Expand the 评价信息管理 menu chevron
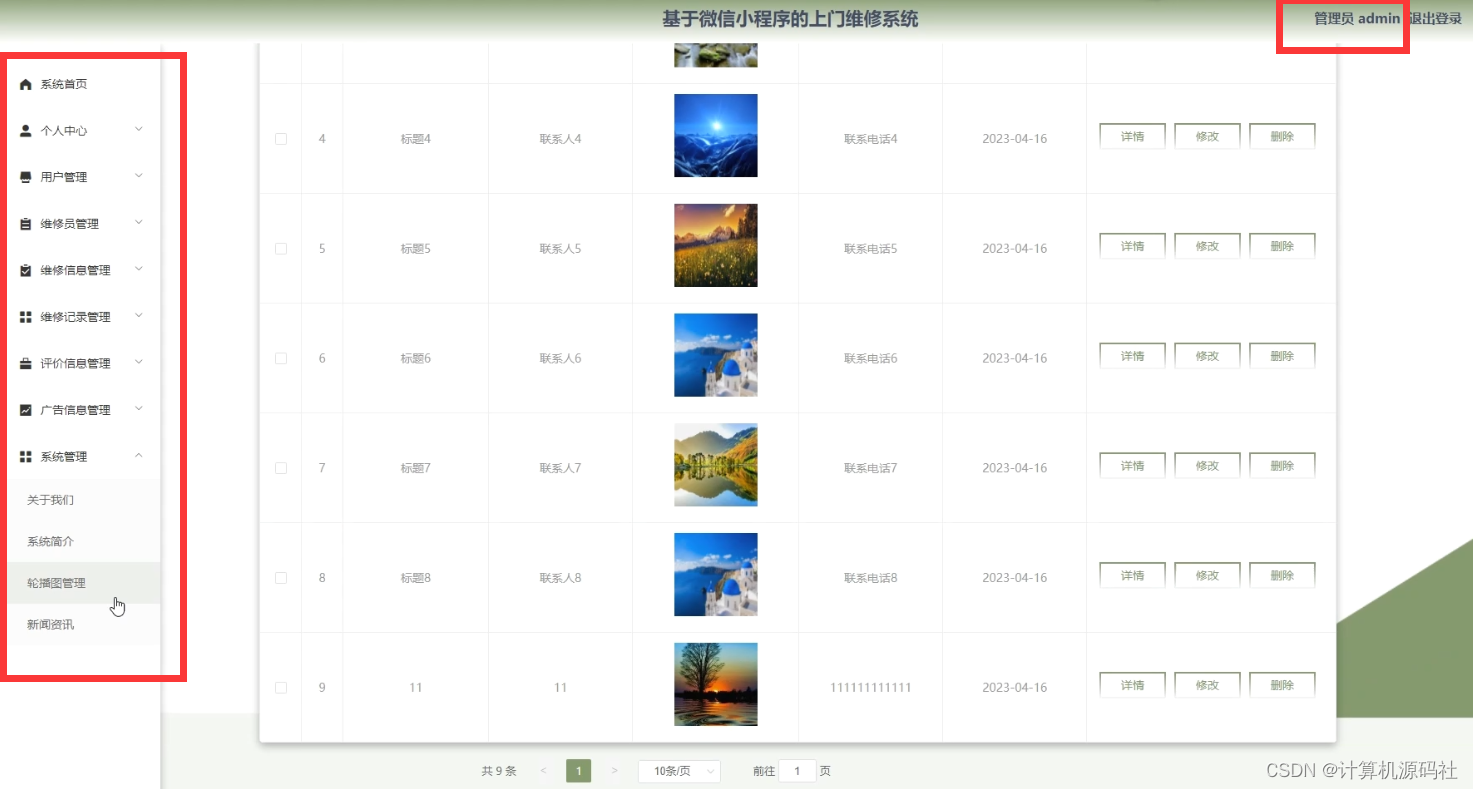 139,362
